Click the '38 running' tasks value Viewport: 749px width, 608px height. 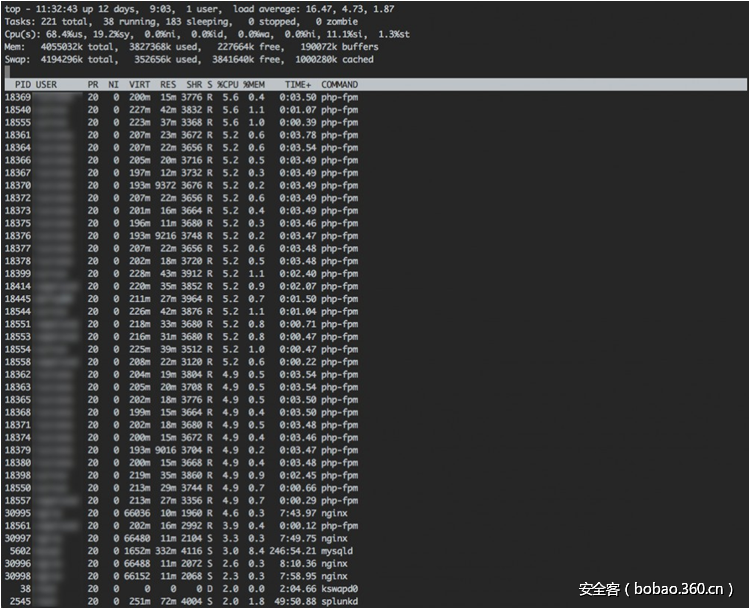click(x=129, y=21)
